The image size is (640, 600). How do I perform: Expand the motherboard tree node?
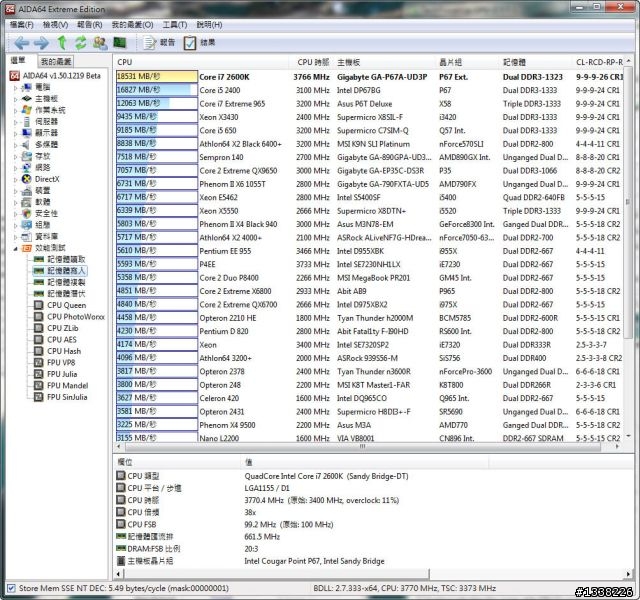pos(16,99)
